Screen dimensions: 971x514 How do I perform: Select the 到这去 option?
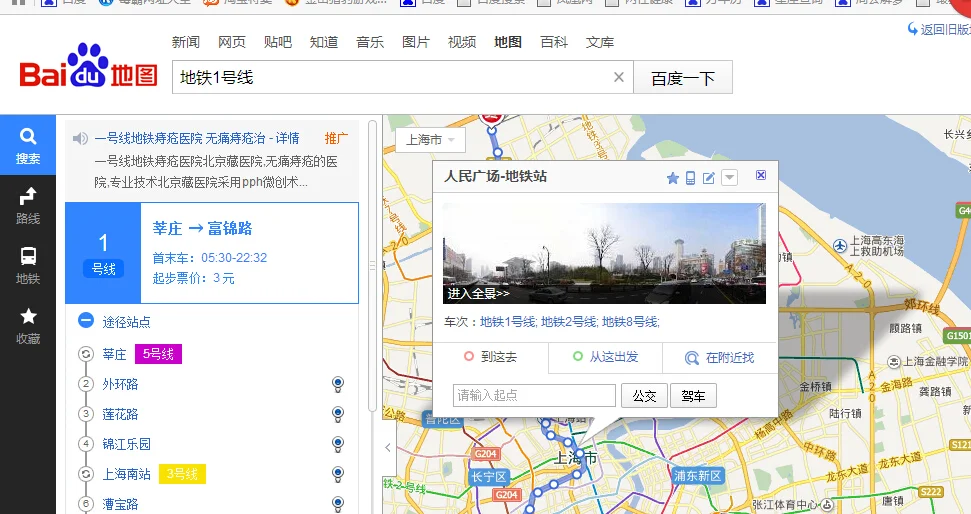pyautogui.click(x=490, y=357)
